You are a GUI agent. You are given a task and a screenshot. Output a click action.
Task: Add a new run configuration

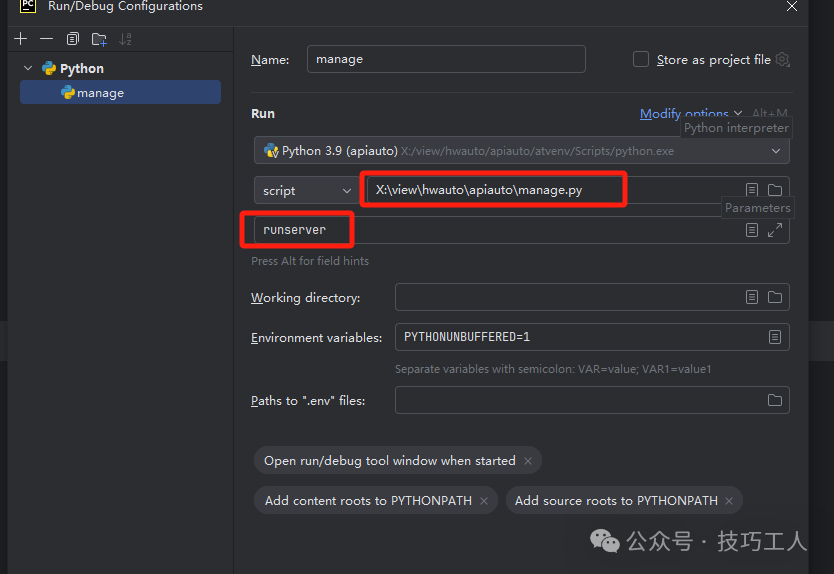click(x=21, y=39)
